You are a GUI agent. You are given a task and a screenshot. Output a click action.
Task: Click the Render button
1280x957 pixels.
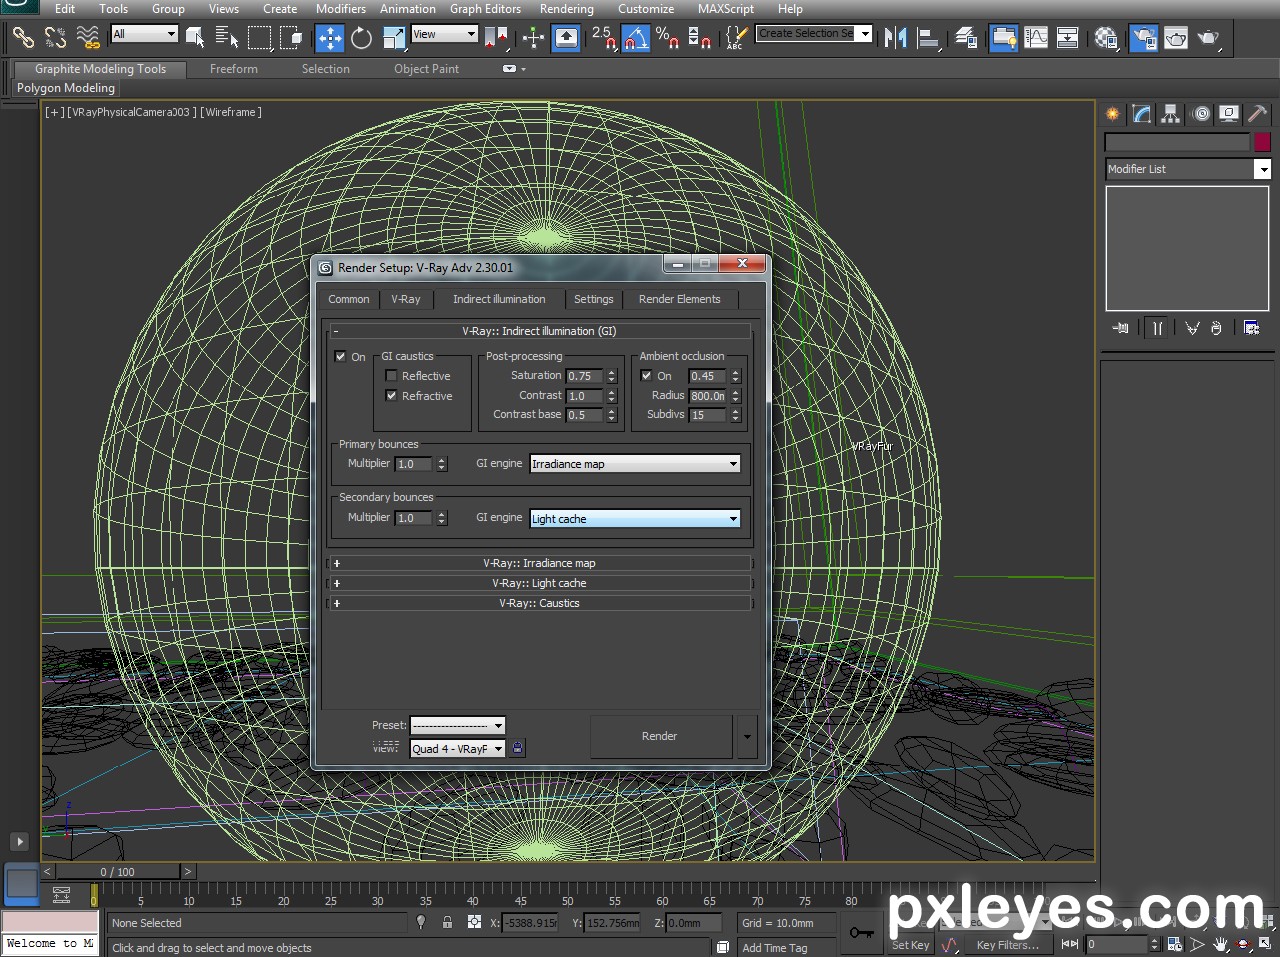point(659,736)
